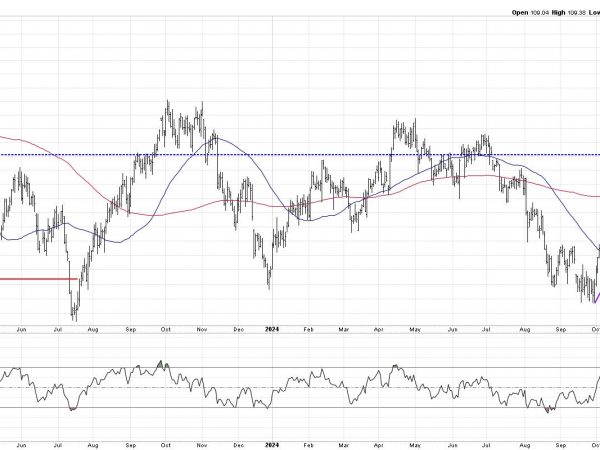Select the Dec label on price chart axis
The width and height of the screenshot is (600, 450).
238,329
